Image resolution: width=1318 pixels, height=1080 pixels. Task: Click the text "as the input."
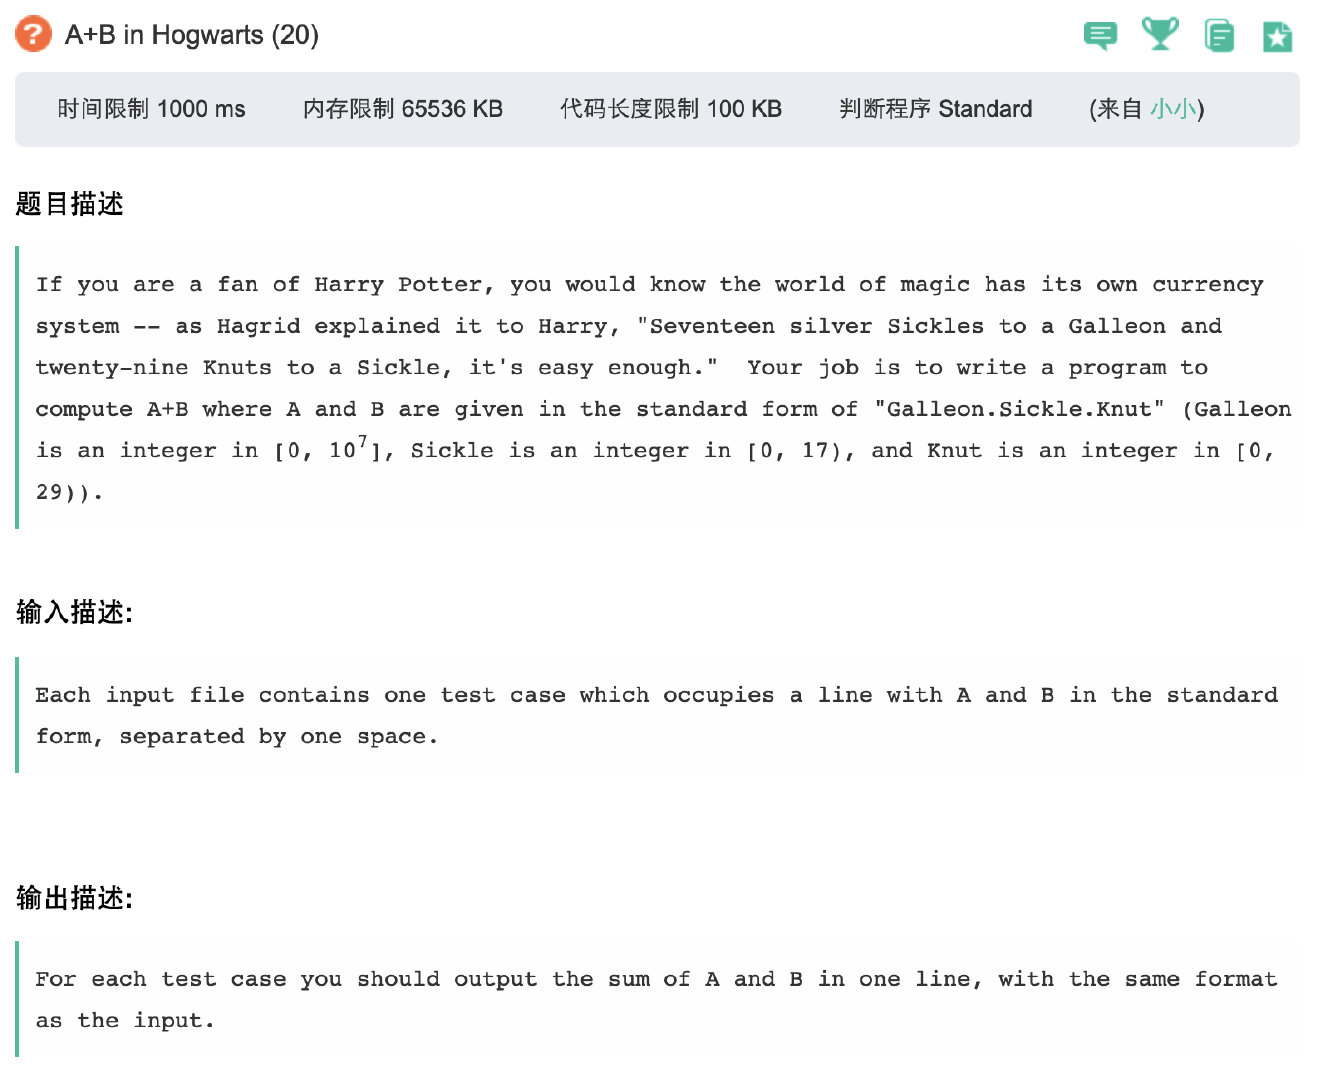pos(125,1021)
